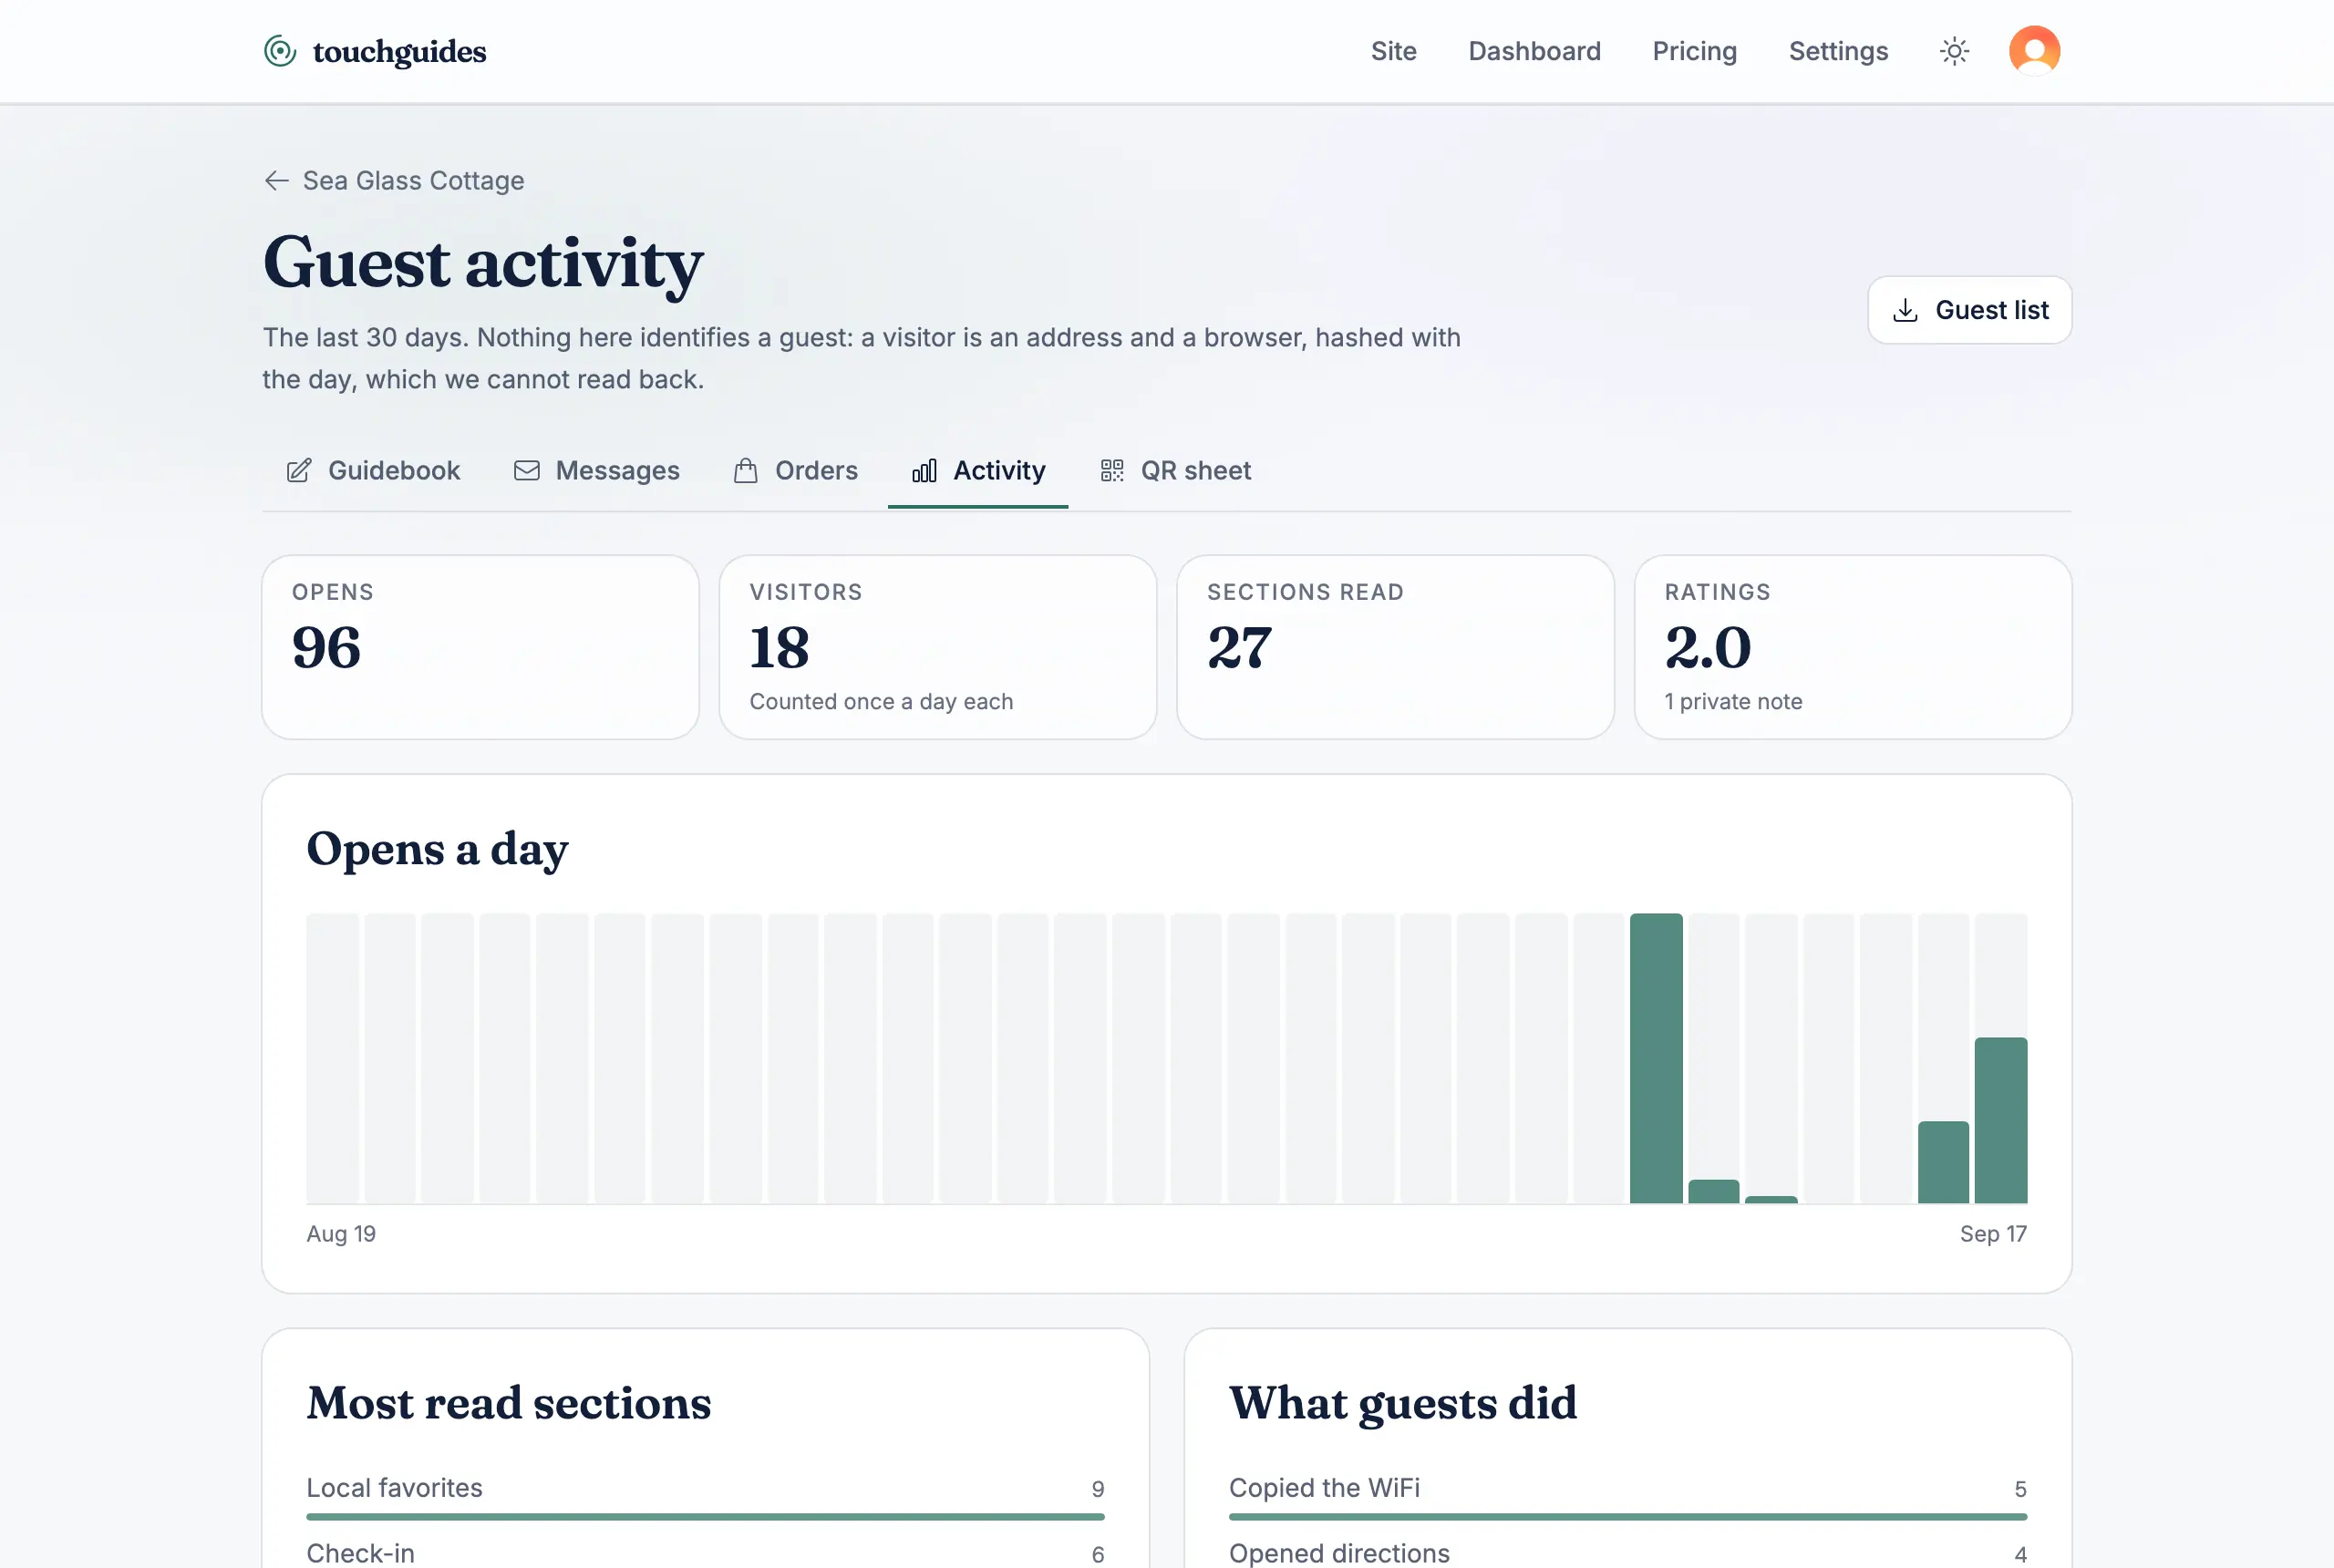Image resolution: width=2334 pixels, height=1568 pixels.
Task: Click the download icon in Guest list button
Action: 1905,310
